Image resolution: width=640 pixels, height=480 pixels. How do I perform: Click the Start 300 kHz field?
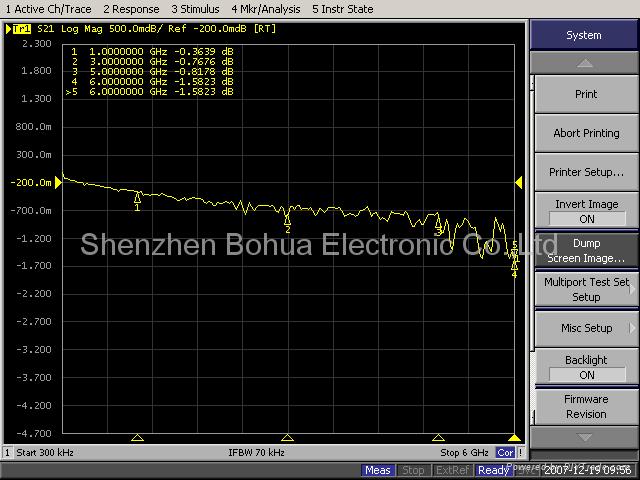pos(41,453)
